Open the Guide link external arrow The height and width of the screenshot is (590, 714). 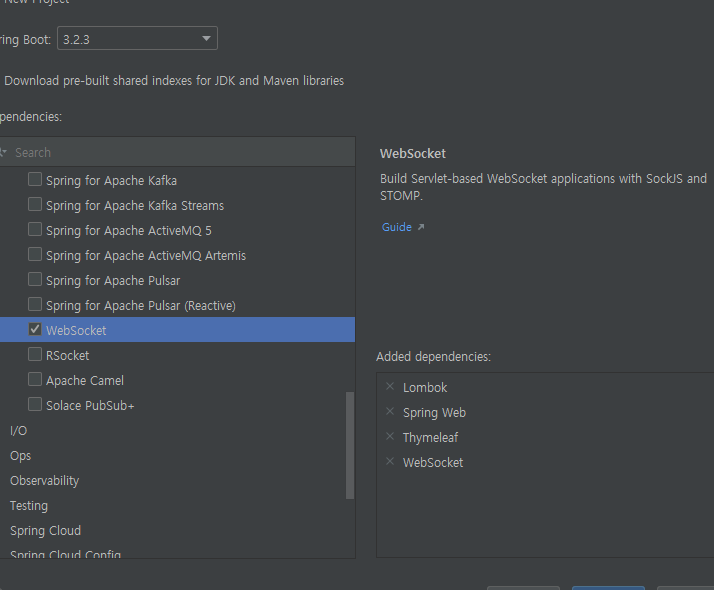tap(421, 227)
